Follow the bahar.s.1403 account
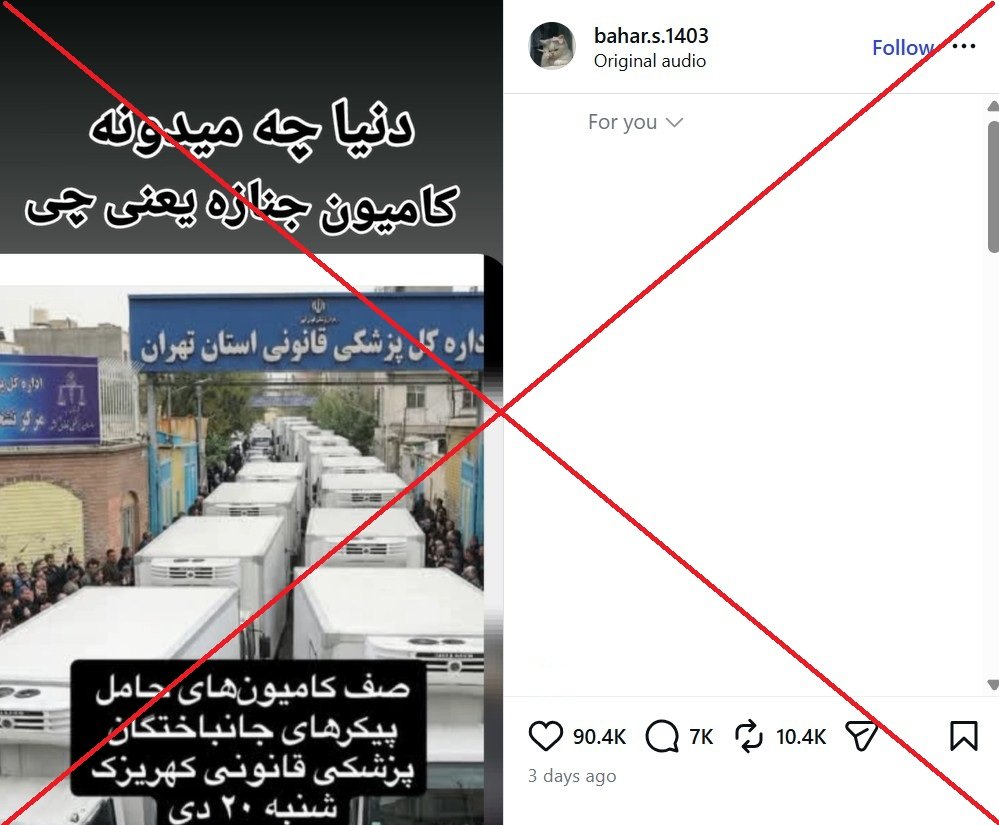The width and height of the screenshot is (999, 825). [903, 48]
